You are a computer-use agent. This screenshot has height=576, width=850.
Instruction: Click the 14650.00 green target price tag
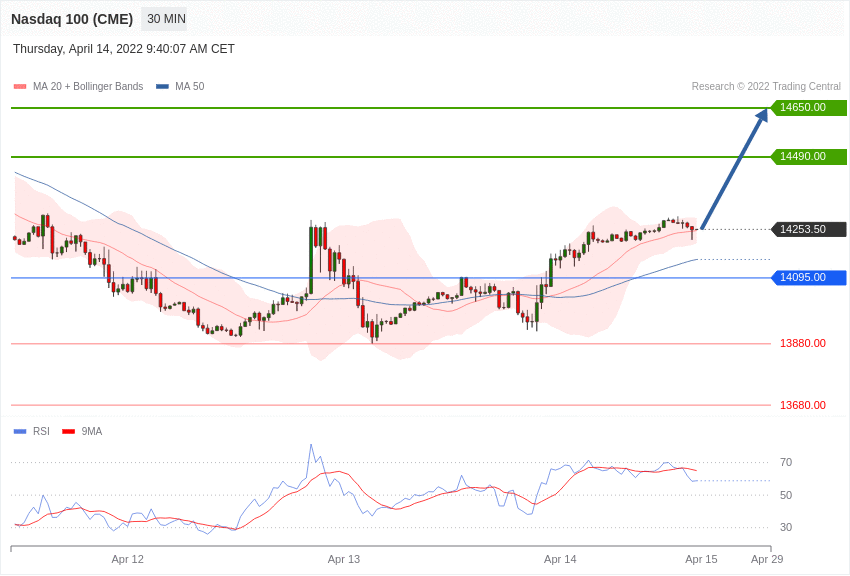pos(808,107)
